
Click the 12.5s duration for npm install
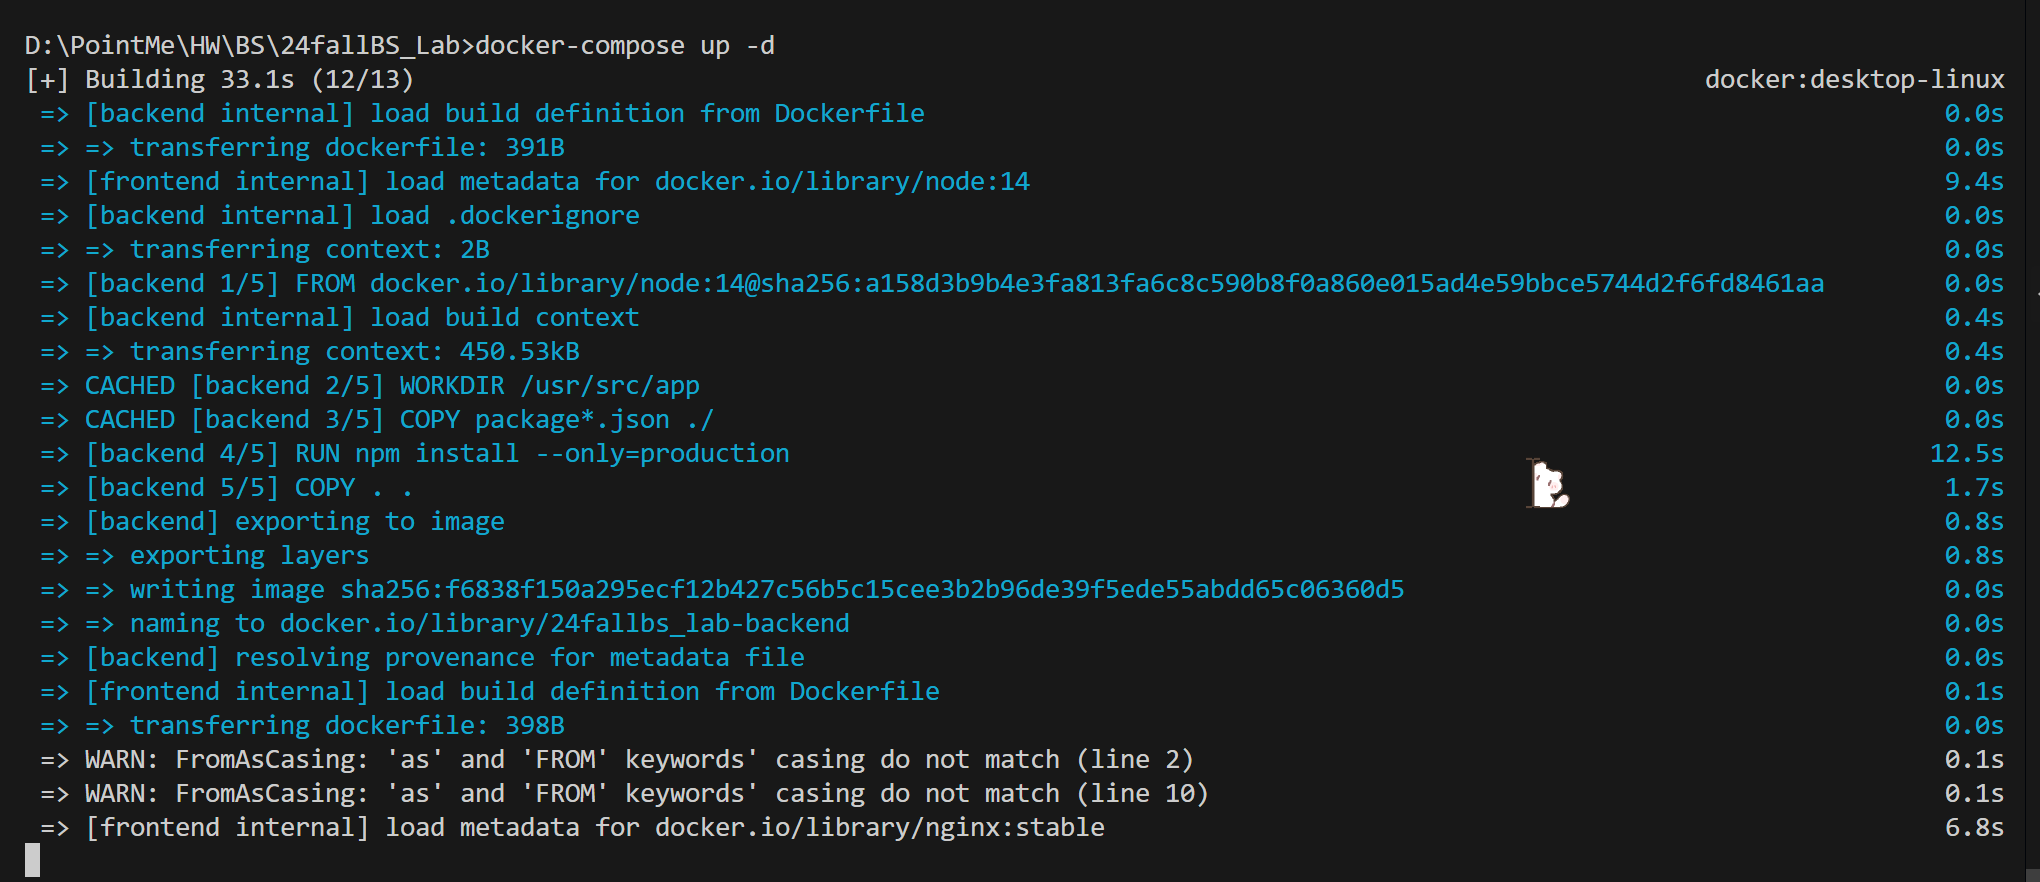pos(1966,454)
